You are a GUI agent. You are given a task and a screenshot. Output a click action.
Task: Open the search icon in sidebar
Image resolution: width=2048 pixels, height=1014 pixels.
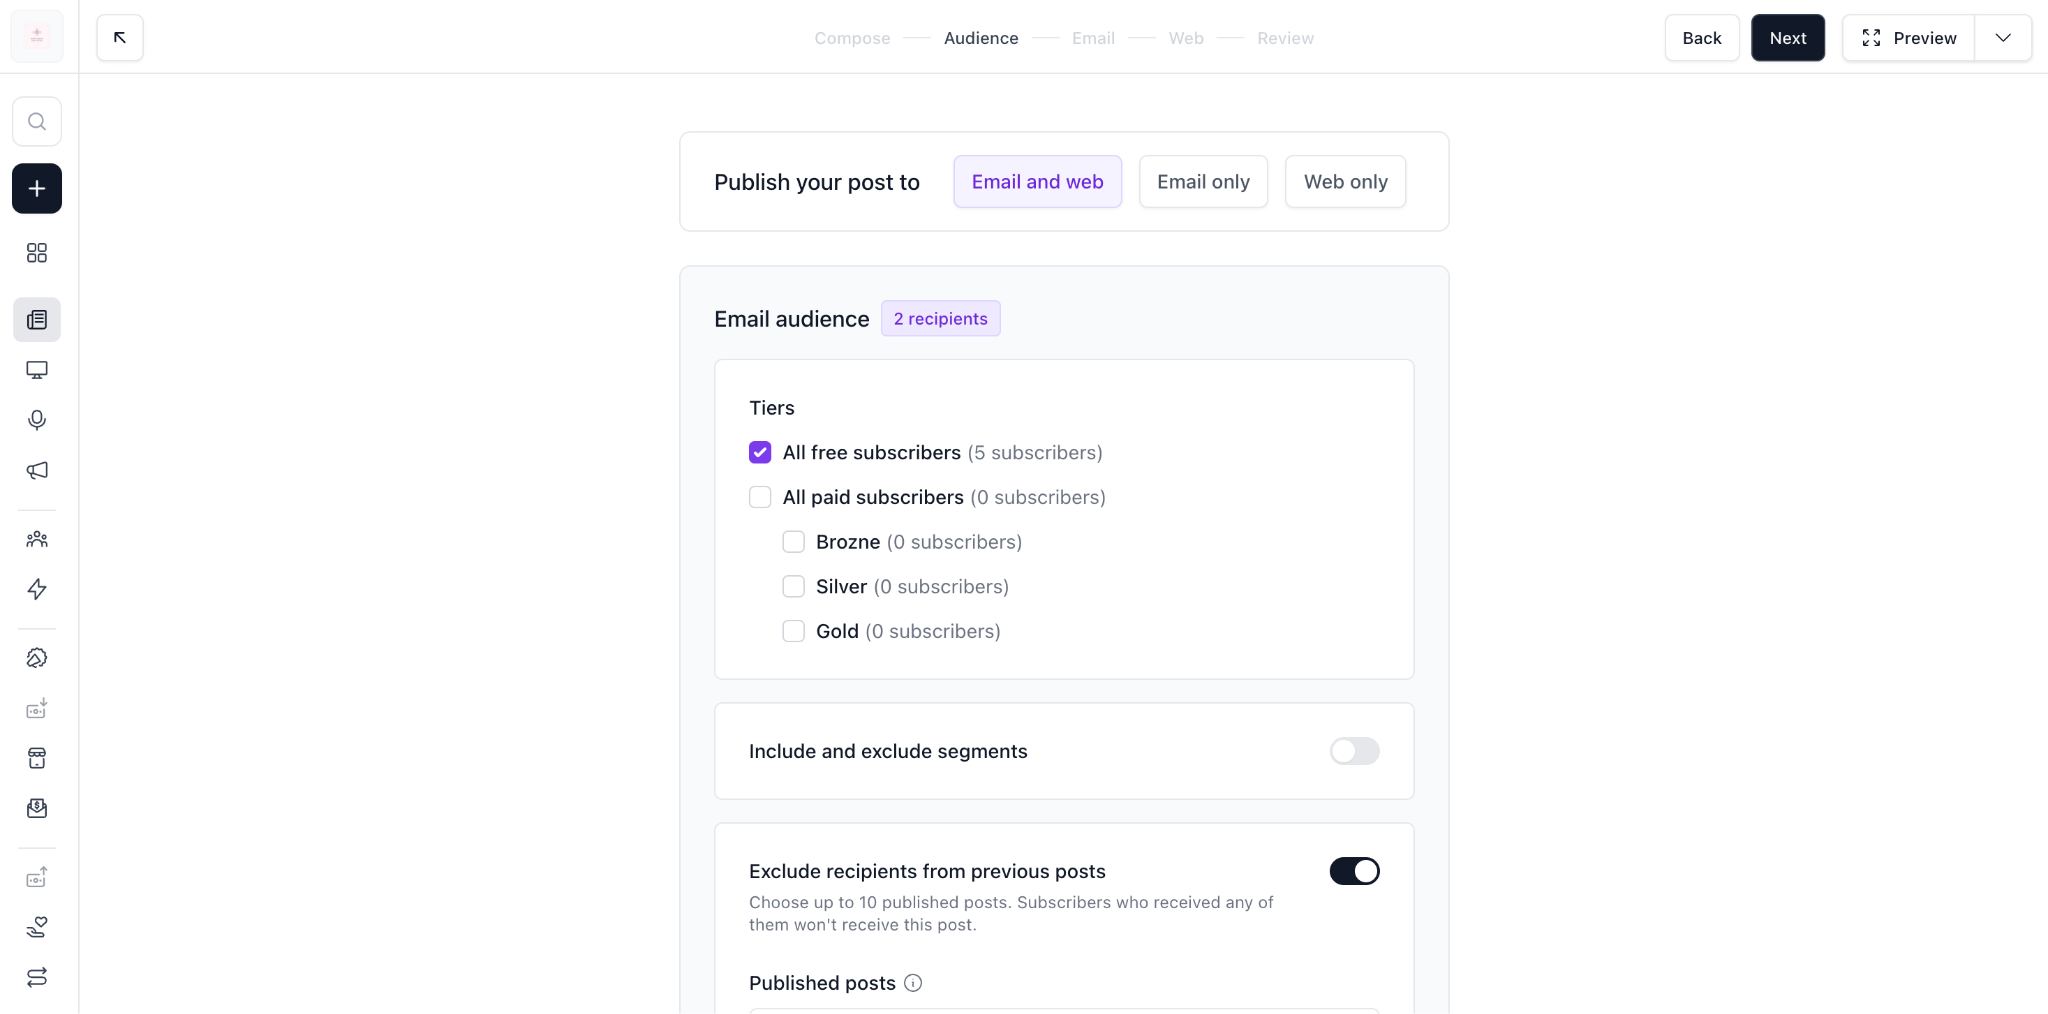pos(37,122)
